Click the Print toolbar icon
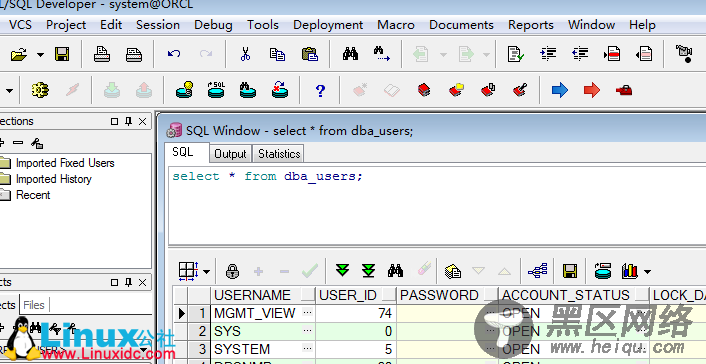The image size is (706, 364). [x=102, y=54]
